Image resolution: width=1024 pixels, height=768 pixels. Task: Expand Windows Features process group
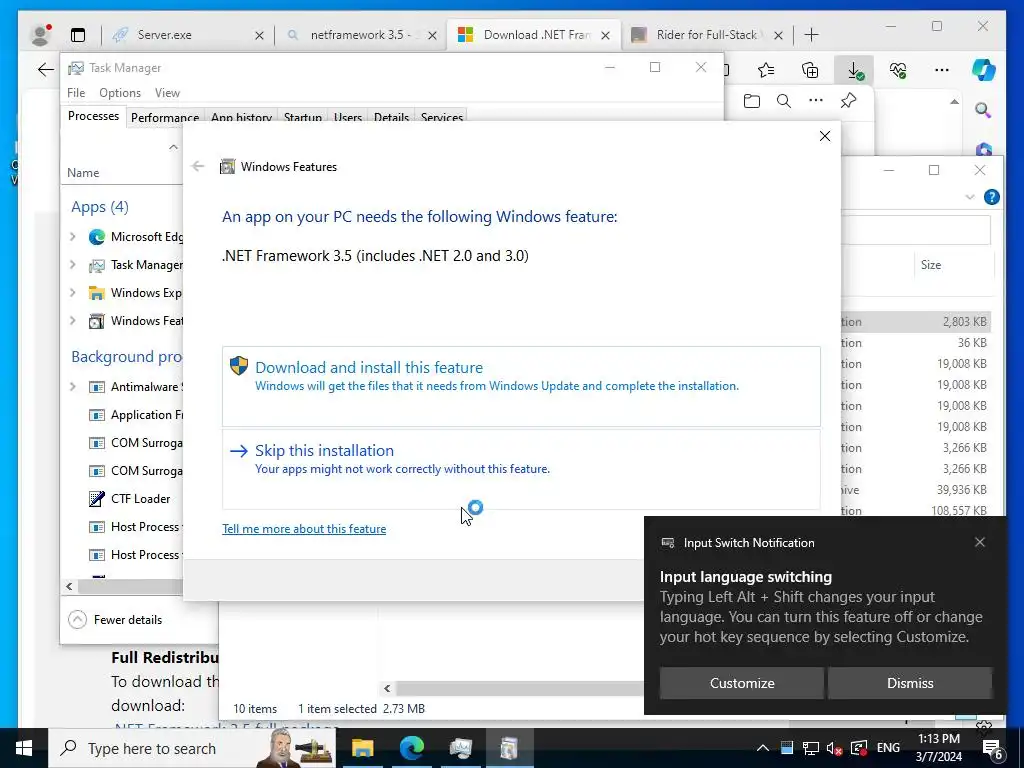(73, 321)
